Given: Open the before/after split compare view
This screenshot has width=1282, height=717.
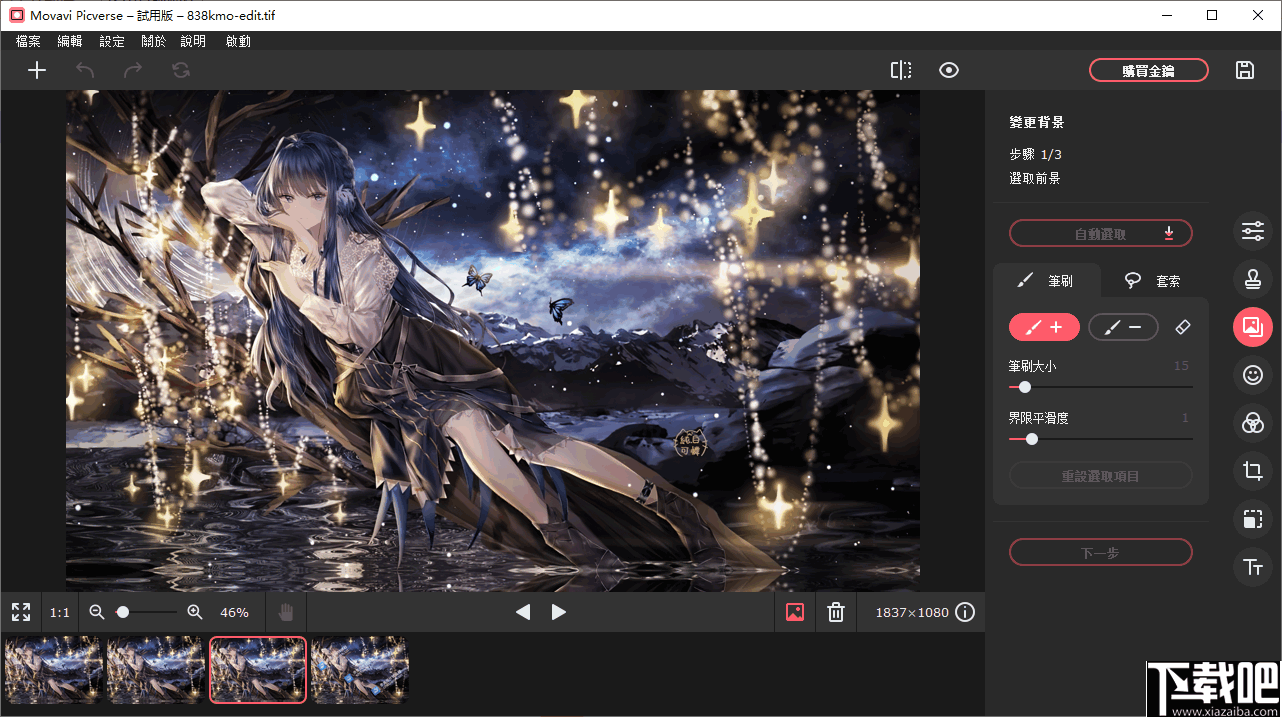Looking at the screenshot, I should coord(901,70).
